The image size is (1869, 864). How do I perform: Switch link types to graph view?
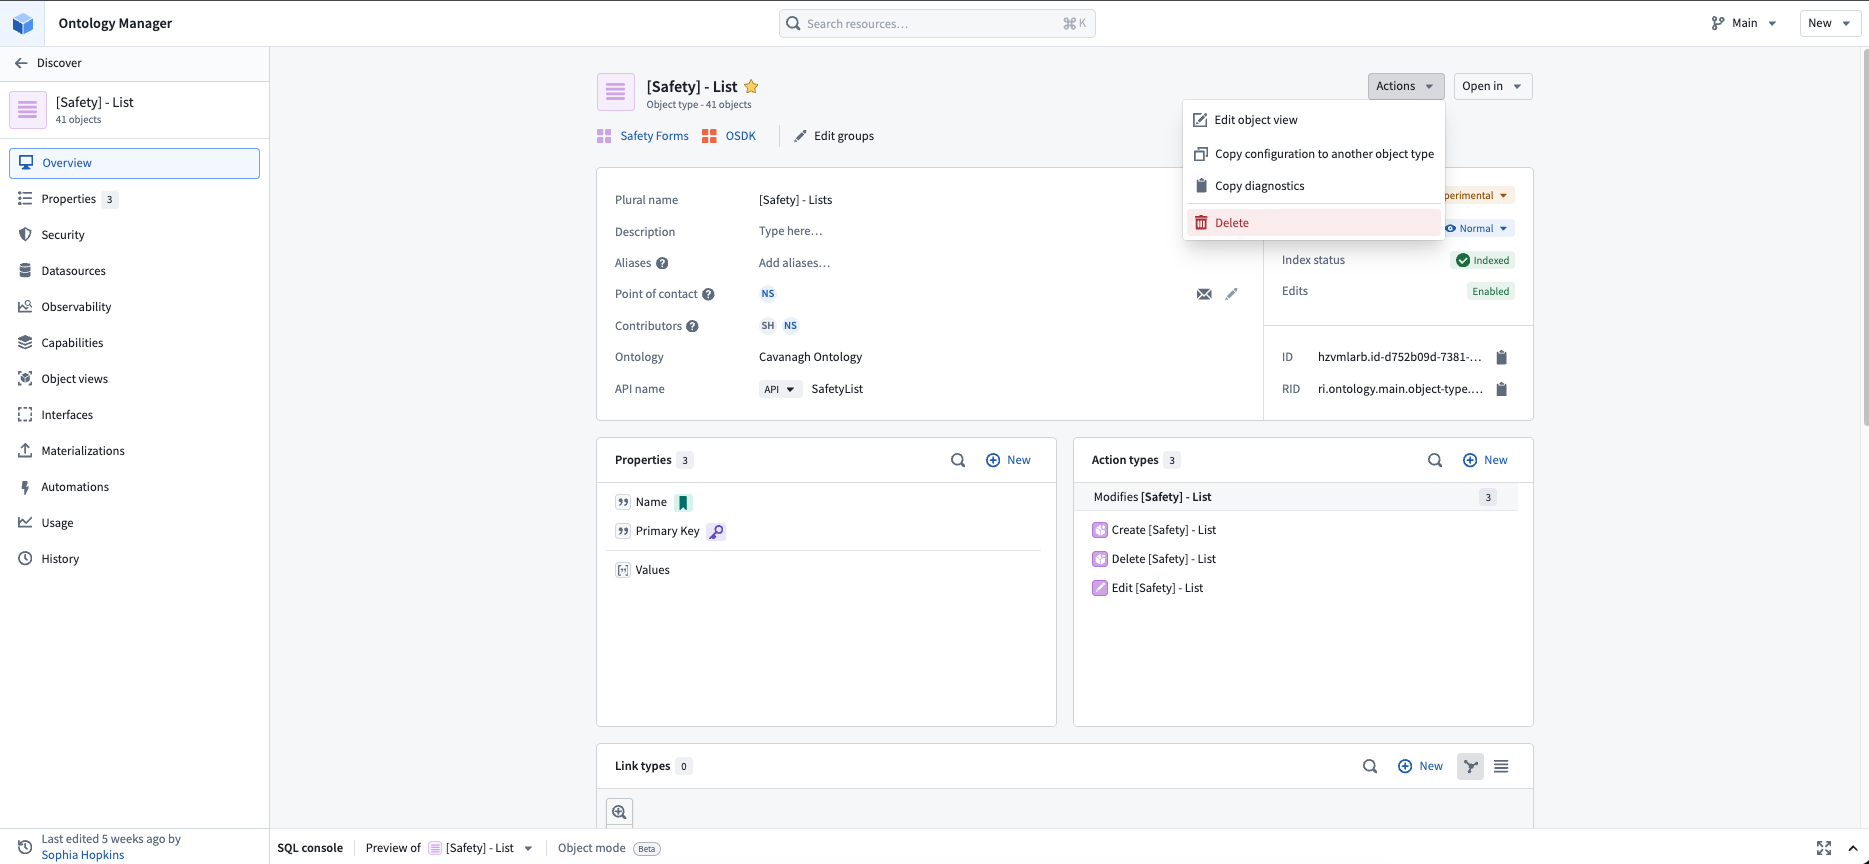pyautogui.click(x=1470, y=766)
